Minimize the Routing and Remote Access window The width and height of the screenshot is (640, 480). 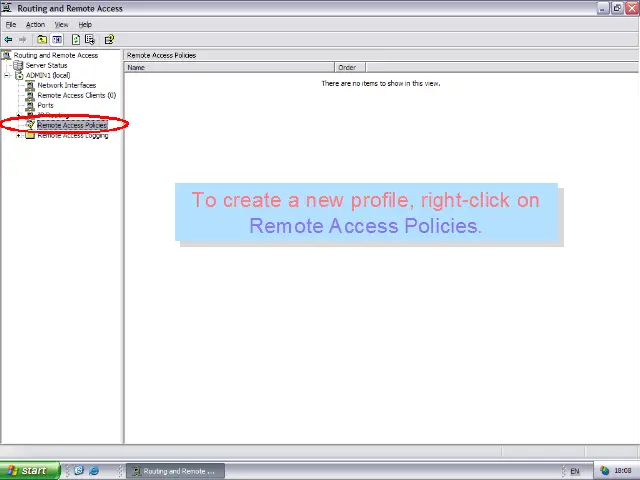pos(603,8)
